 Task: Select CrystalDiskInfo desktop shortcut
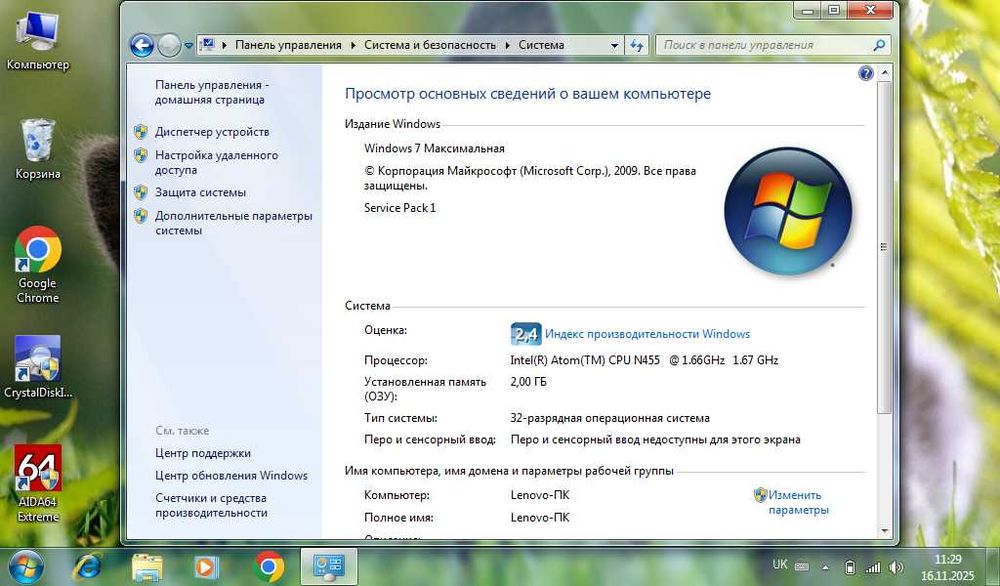(38, 367)
